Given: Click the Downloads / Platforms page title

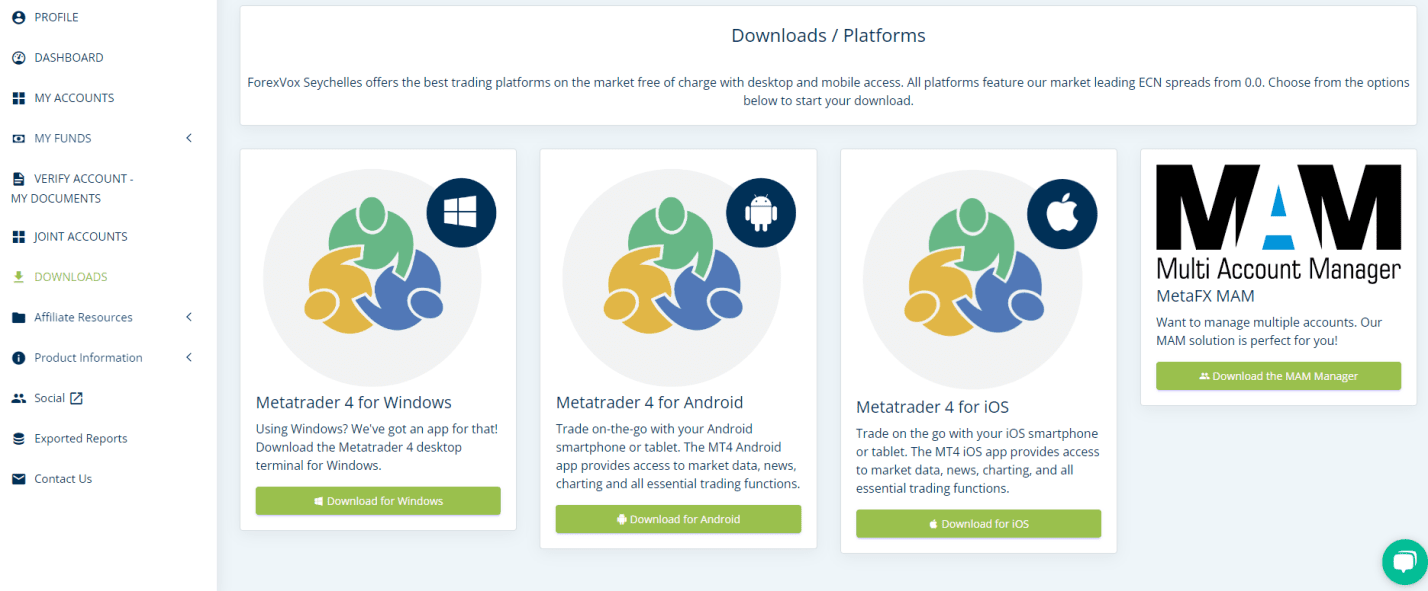Looking at the screenshot, I should (x=828, y=36).
